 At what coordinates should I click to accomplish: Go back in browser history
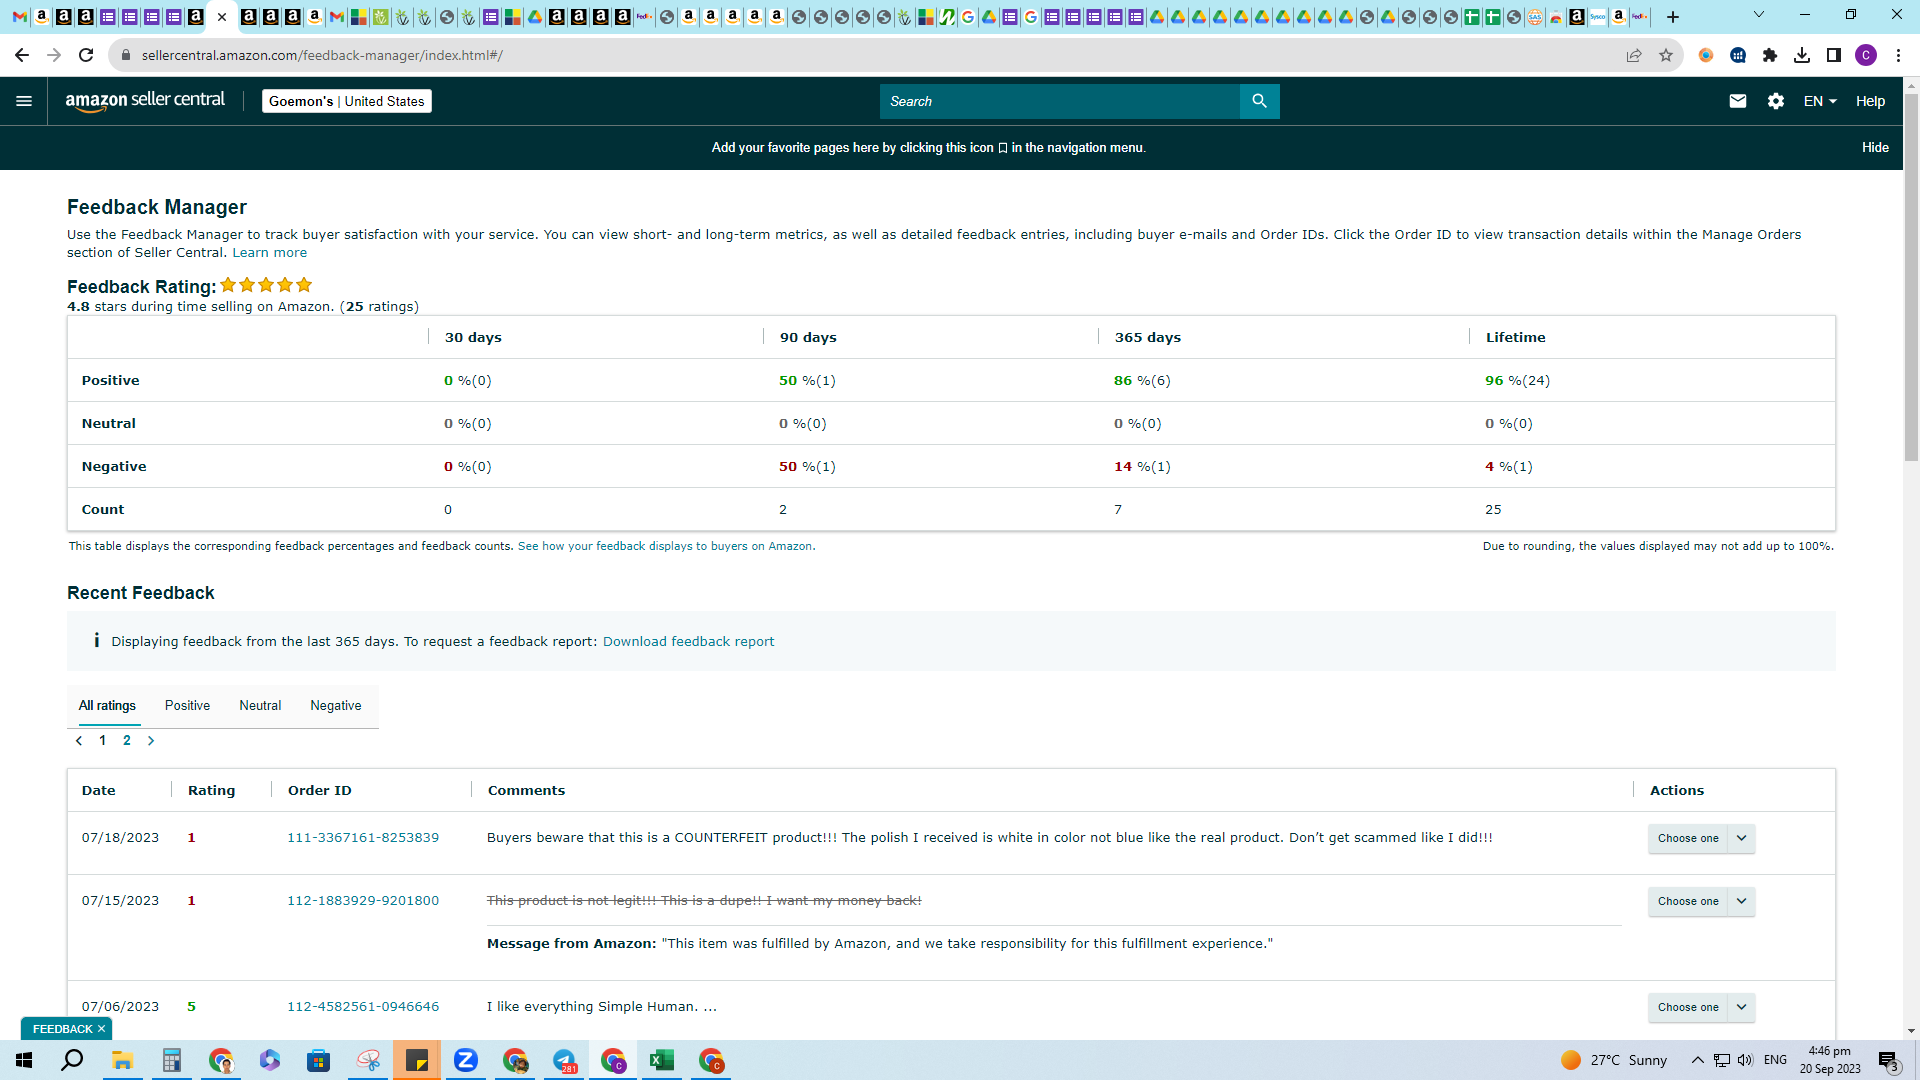22,55
